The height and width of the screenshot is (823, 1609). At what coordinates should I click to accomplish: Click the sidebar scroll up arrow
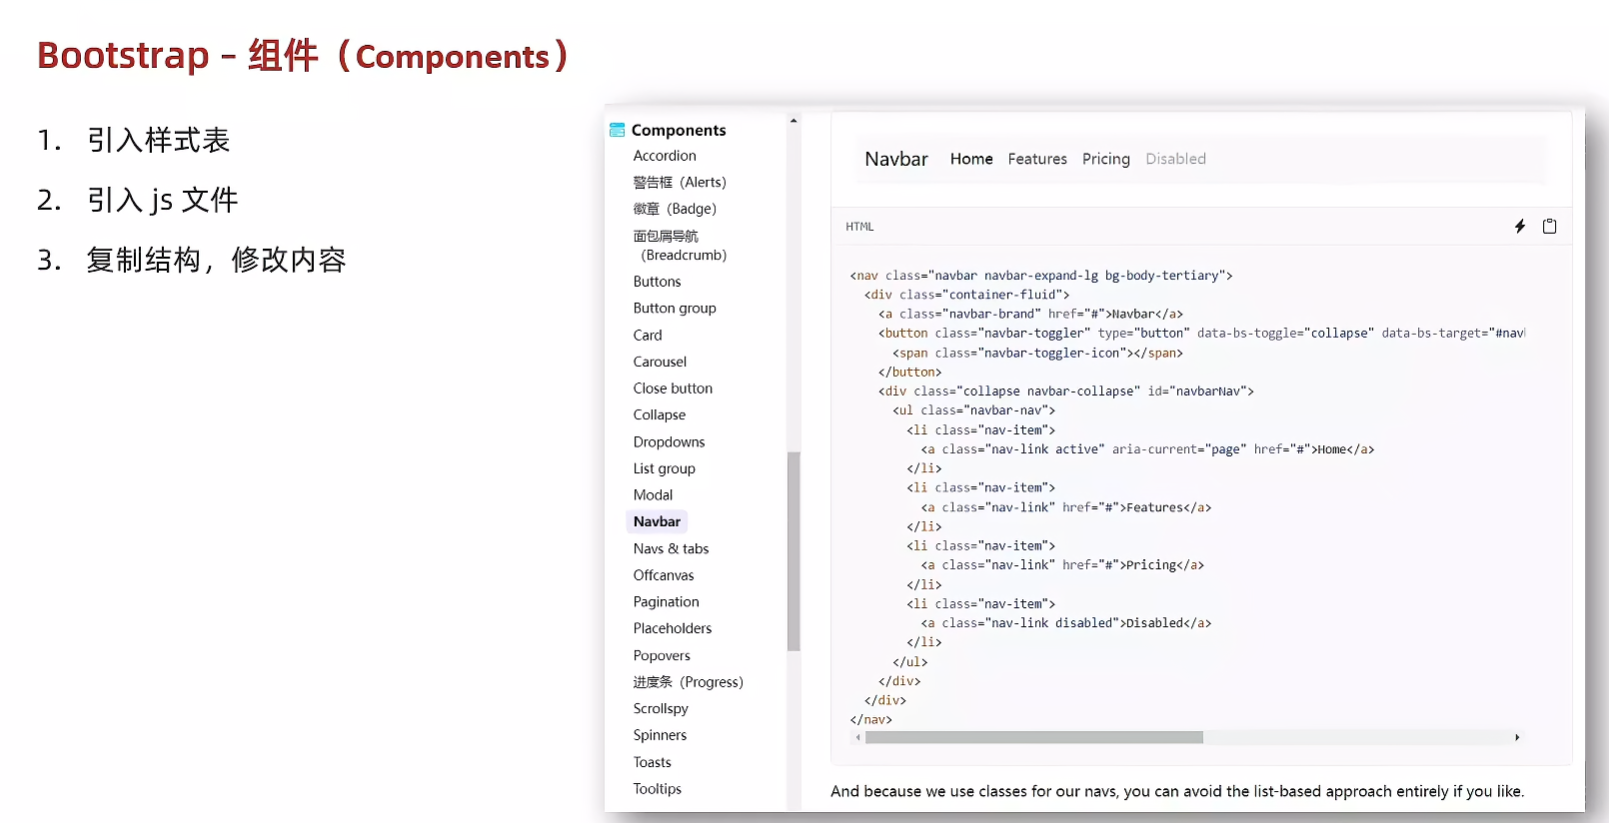(793, 121)
